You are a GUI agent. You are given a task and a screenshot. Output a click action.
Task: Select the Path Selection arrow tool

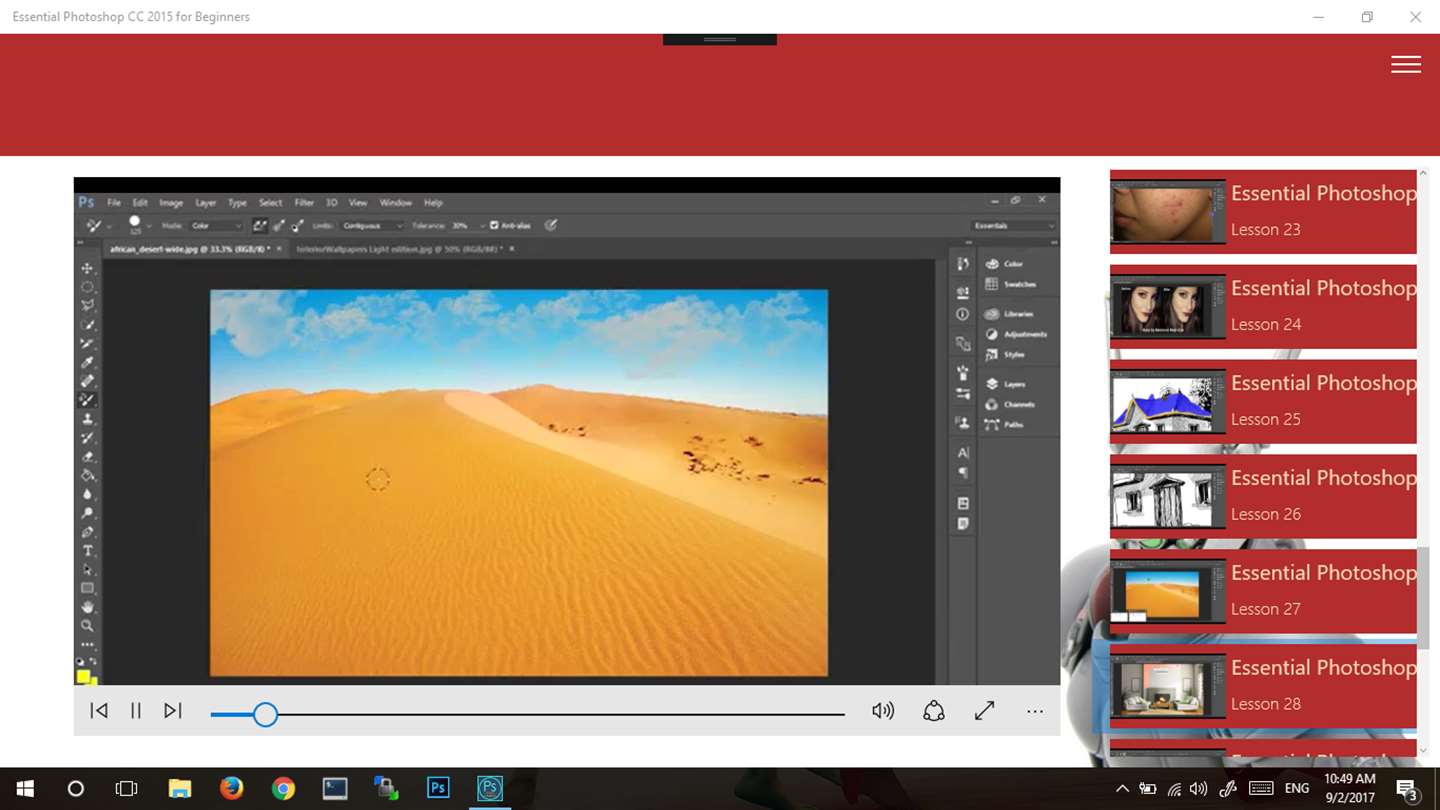pyautogui.click(x=88, y=570)
